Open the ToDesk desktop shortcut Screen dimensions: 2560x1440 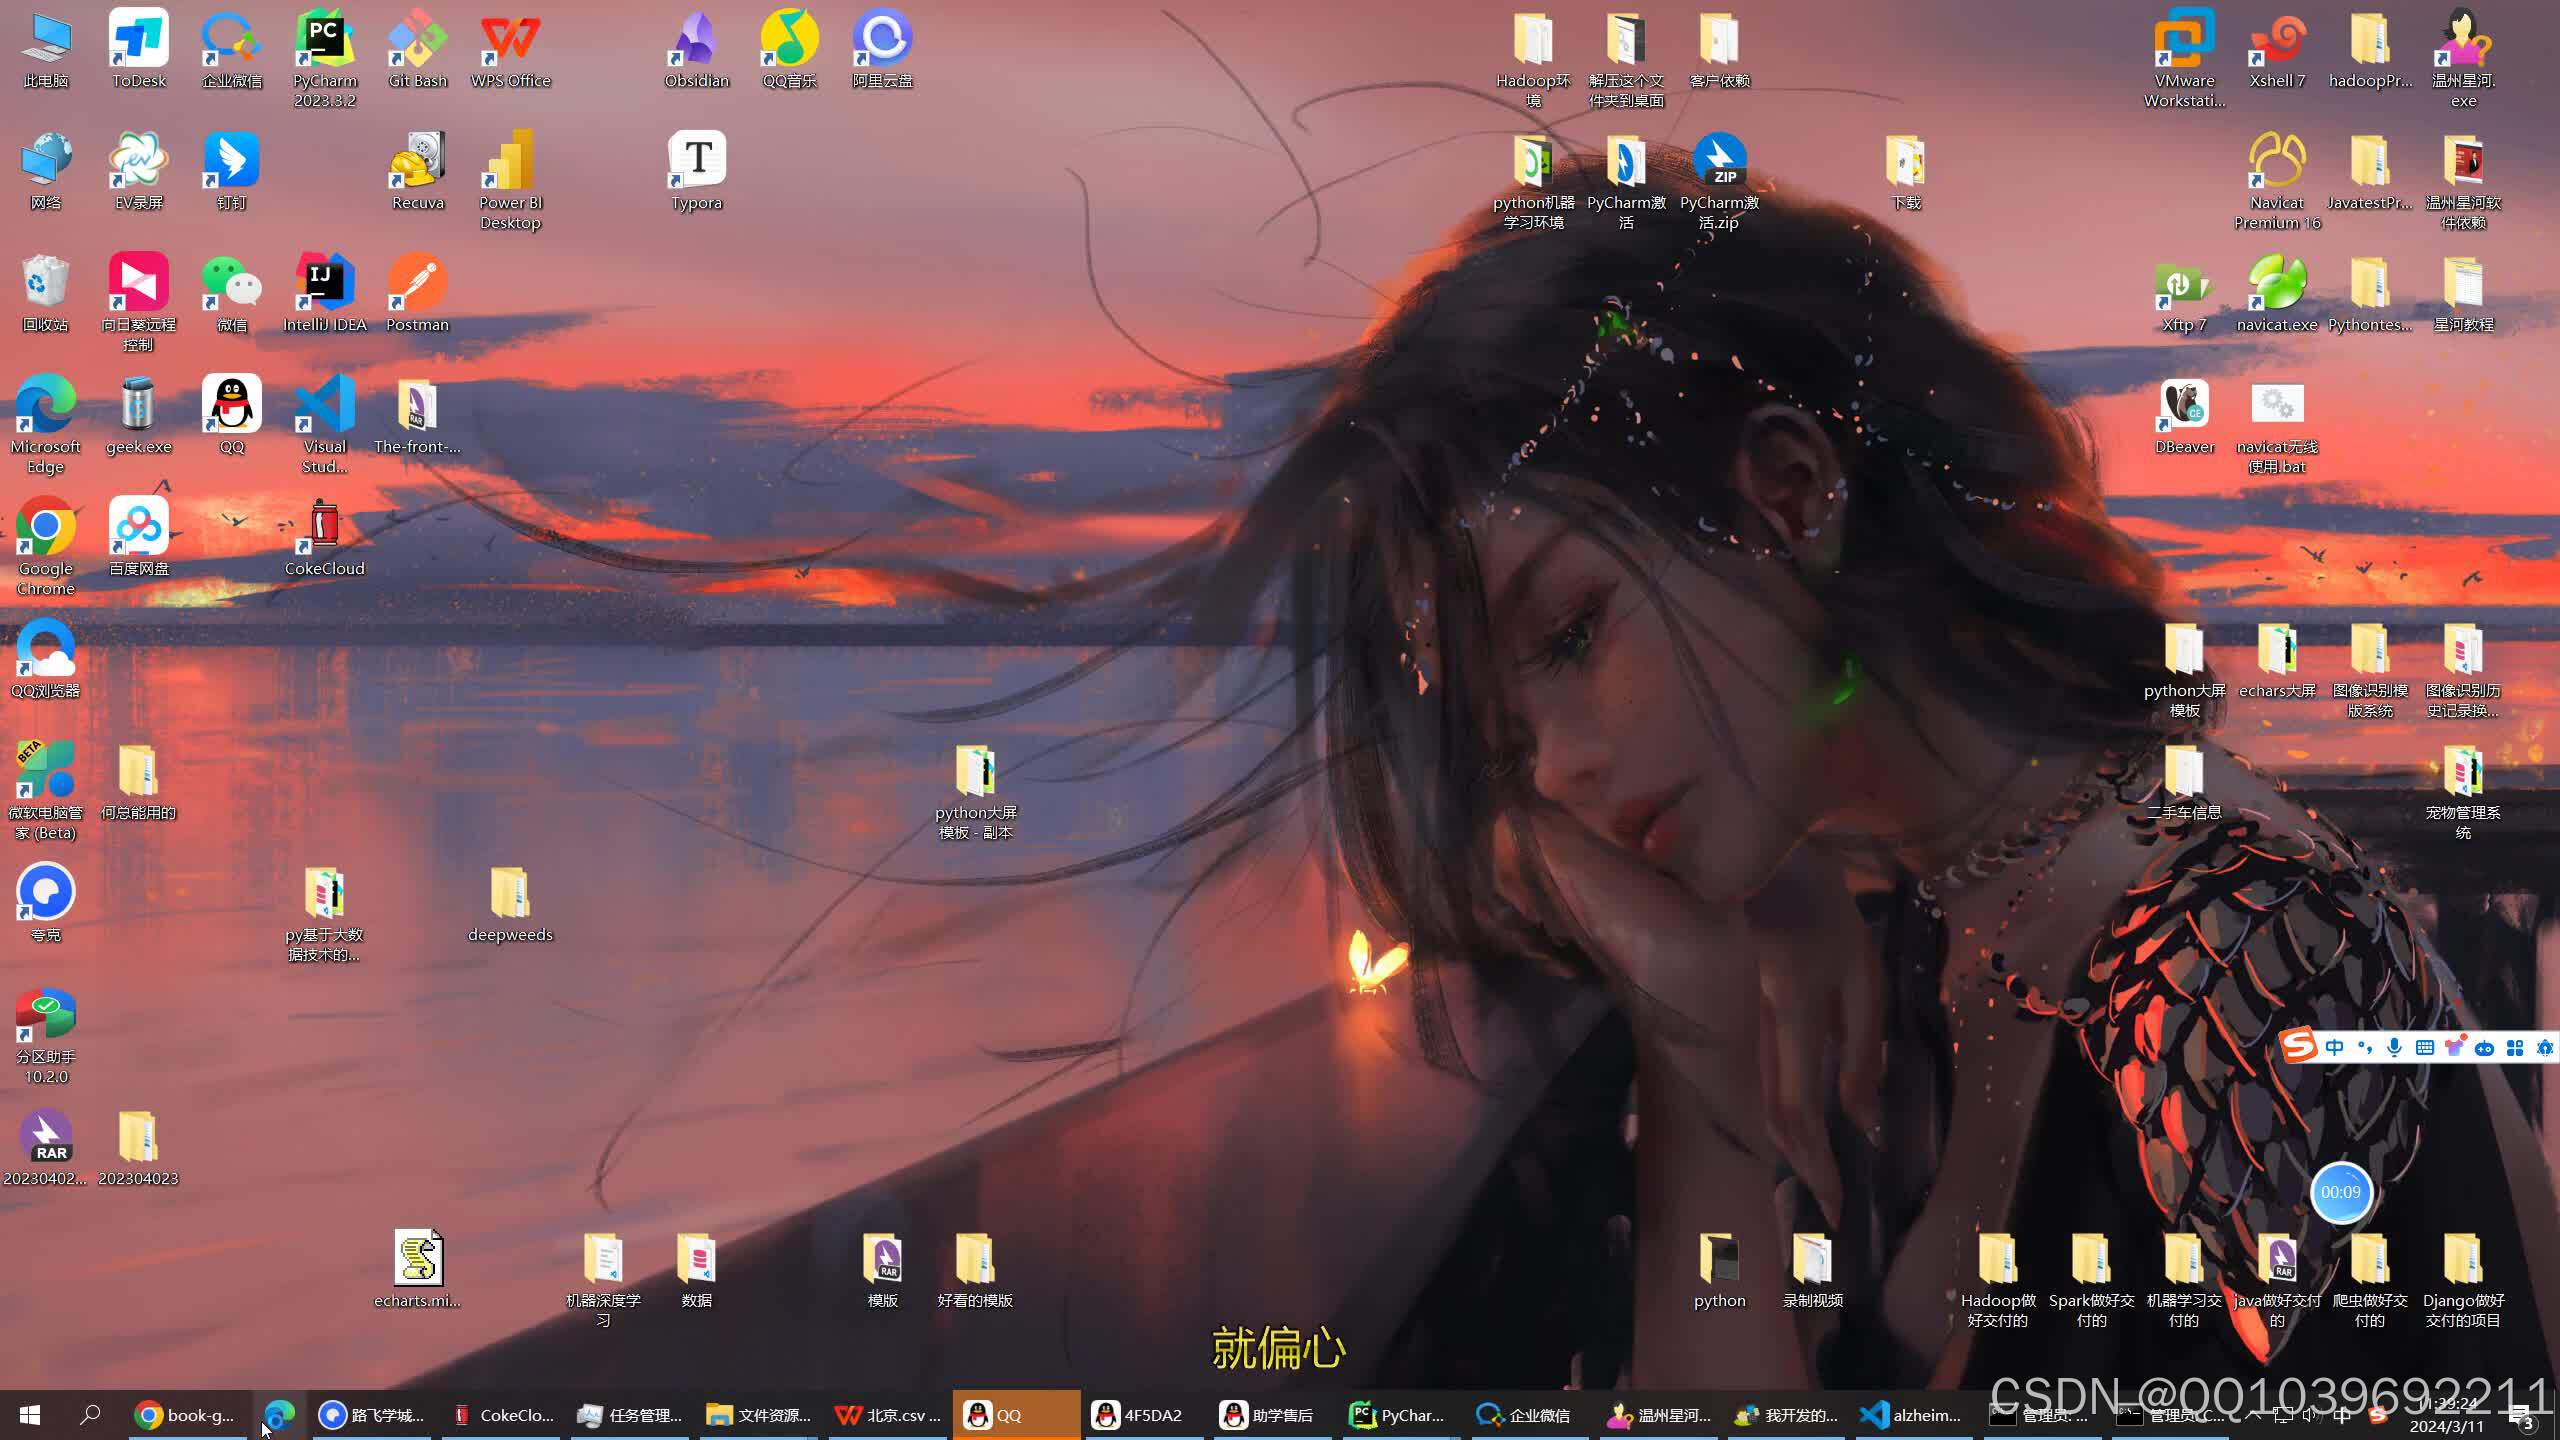coord(139,48)
